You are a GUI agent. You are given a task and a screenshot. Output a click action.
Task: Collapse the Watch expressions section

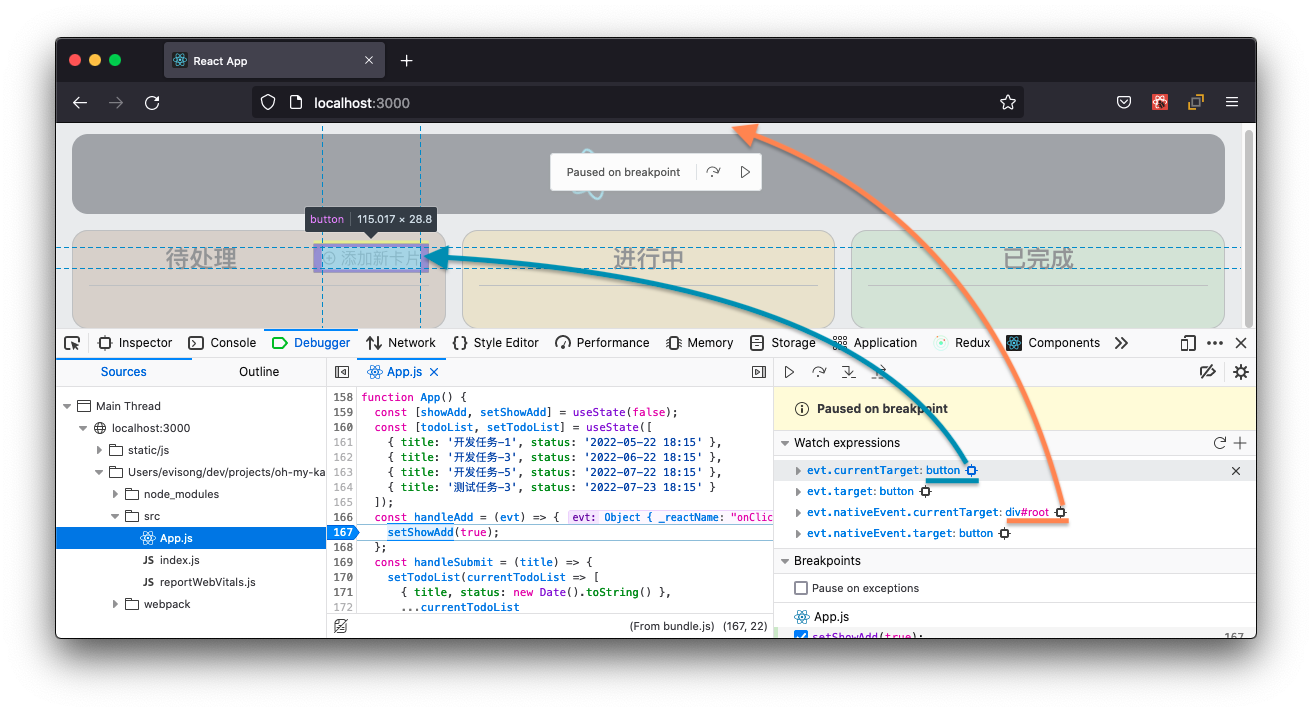click(783, 443)
